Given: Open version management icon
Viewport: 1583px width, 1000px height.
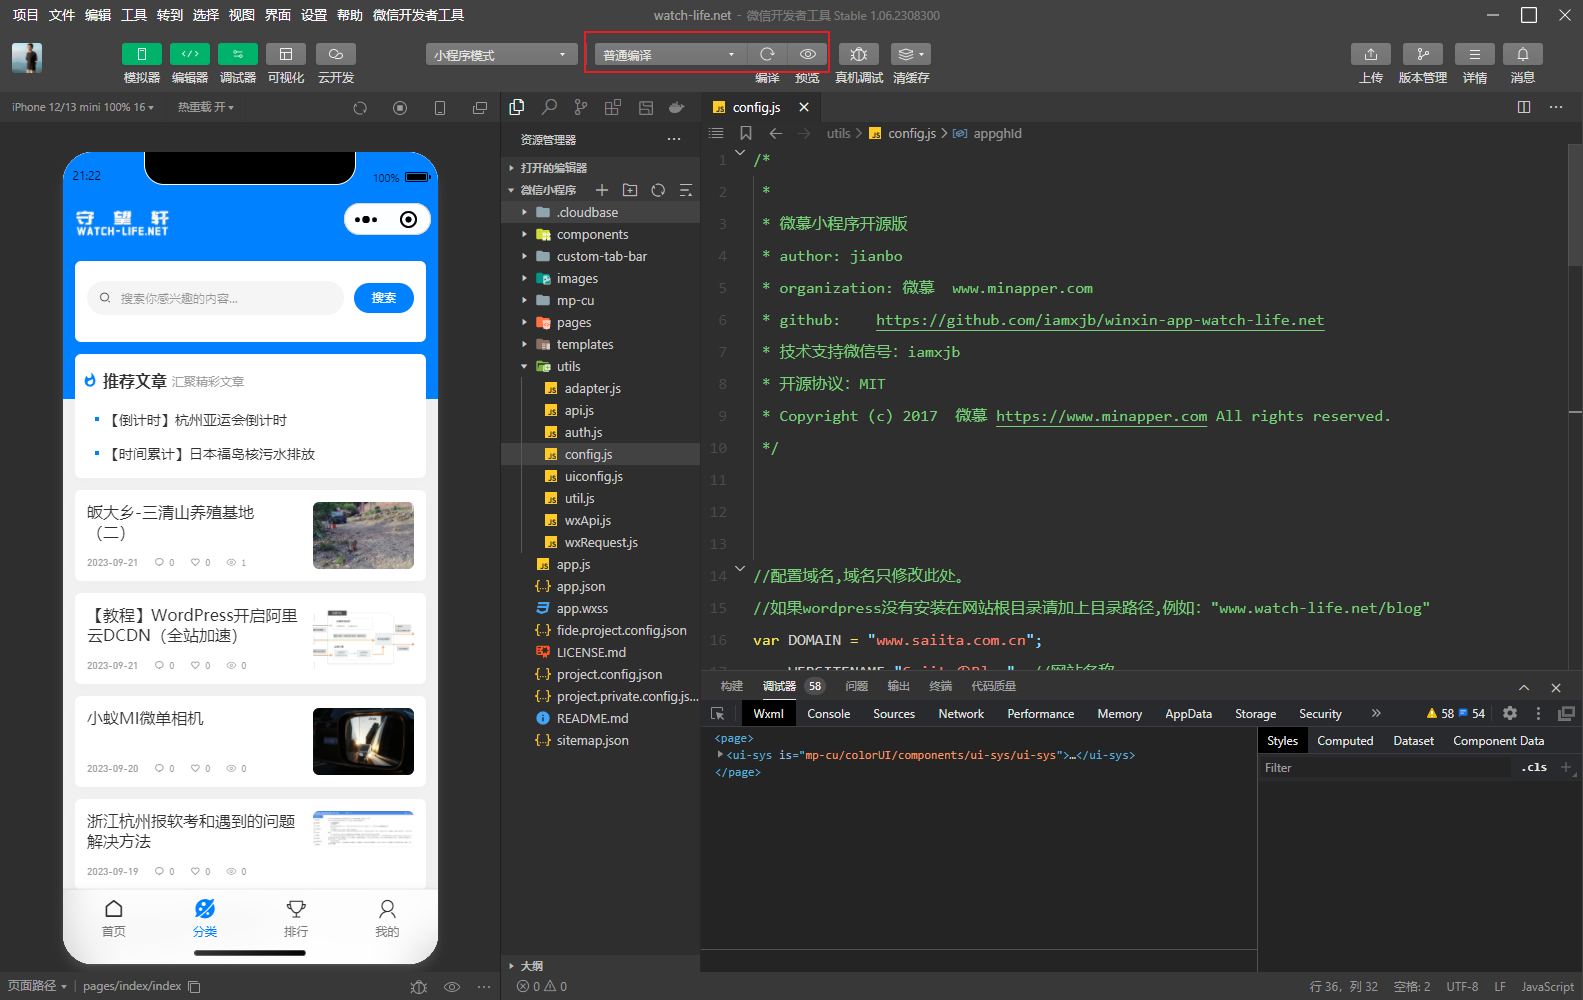Looking at the screenshot, I should (x=1422, y=54).
